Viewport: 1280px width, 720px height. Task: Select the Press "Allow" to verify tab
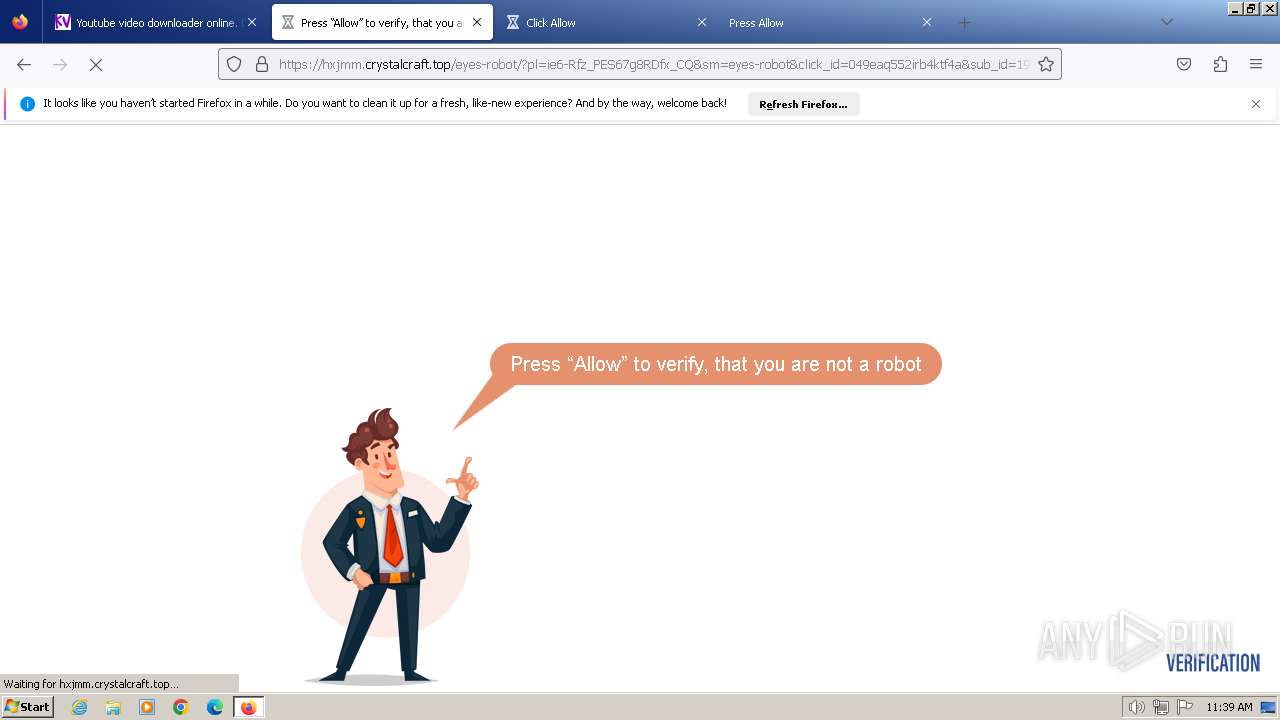(383, 22)
